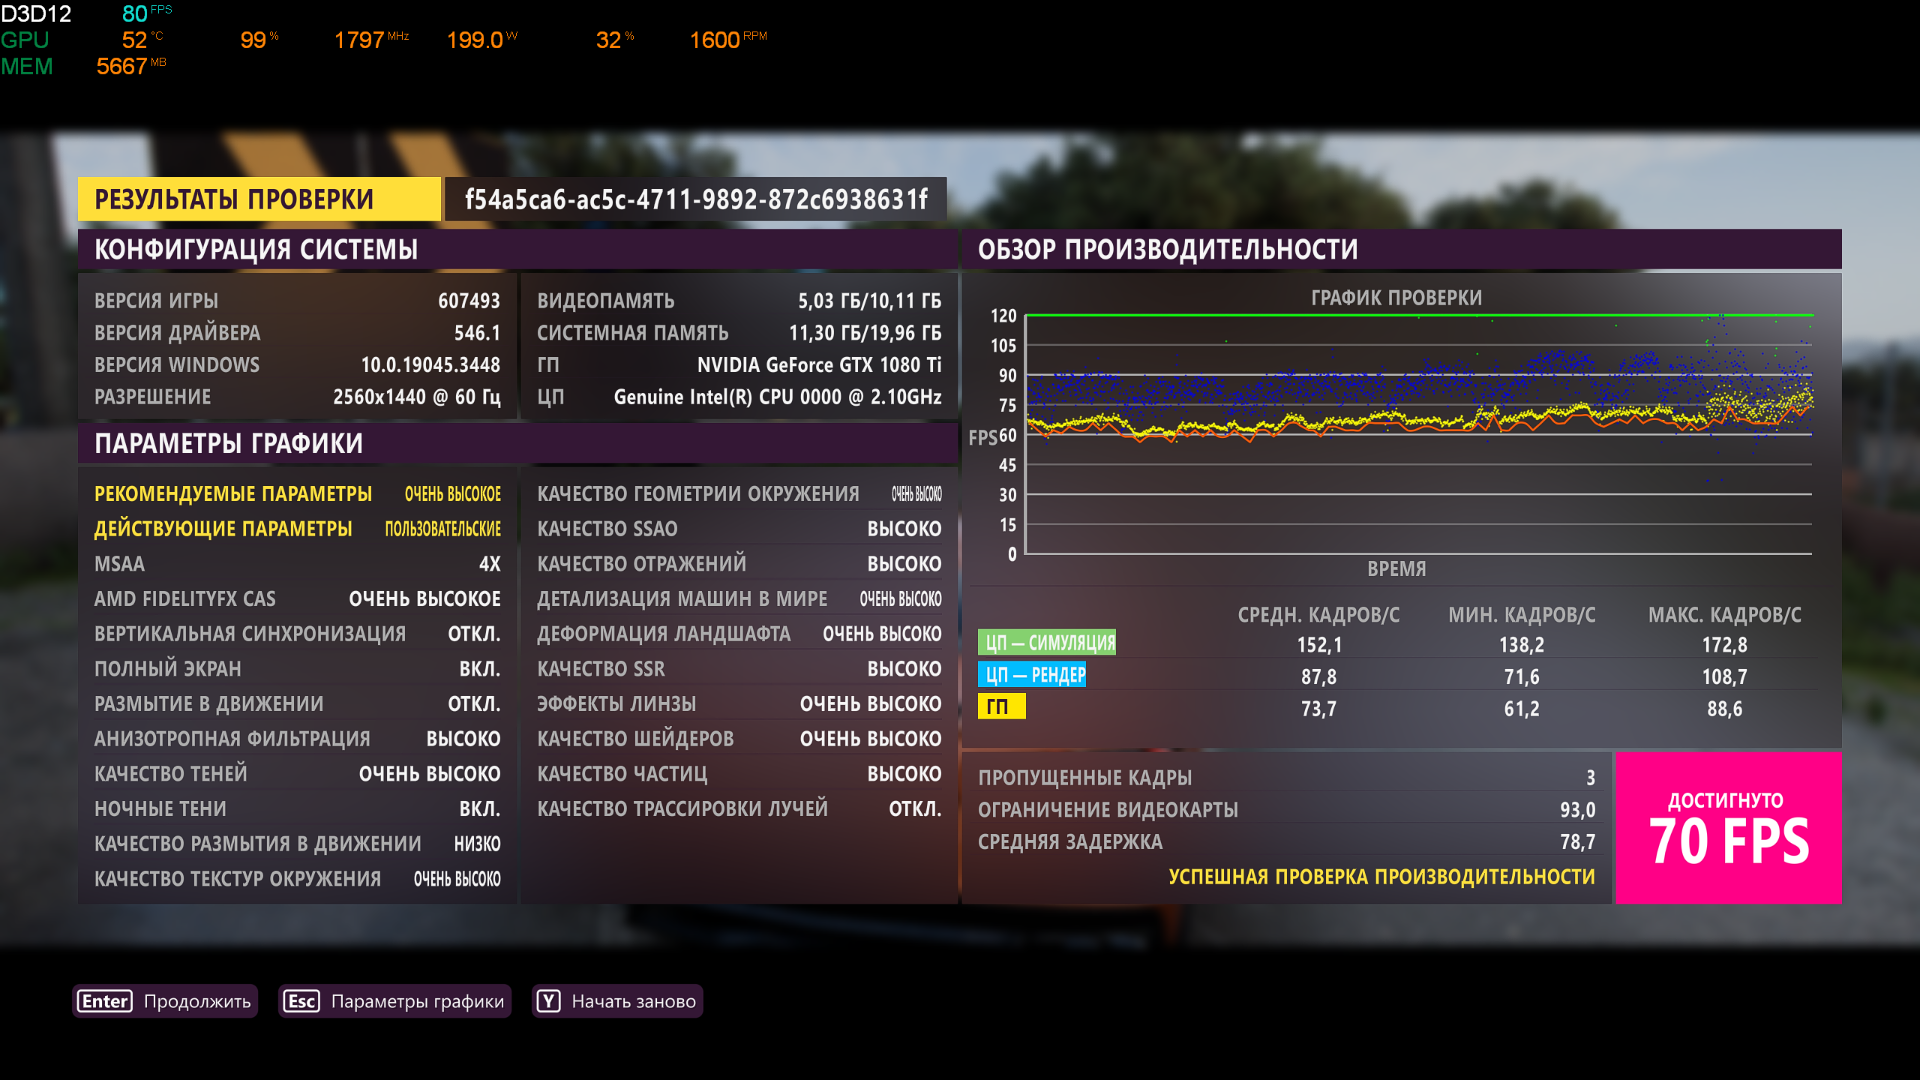Screen dimensions: 1920x1080
Task: Select the Результаты проверки header tab
Action: (258, 199)
